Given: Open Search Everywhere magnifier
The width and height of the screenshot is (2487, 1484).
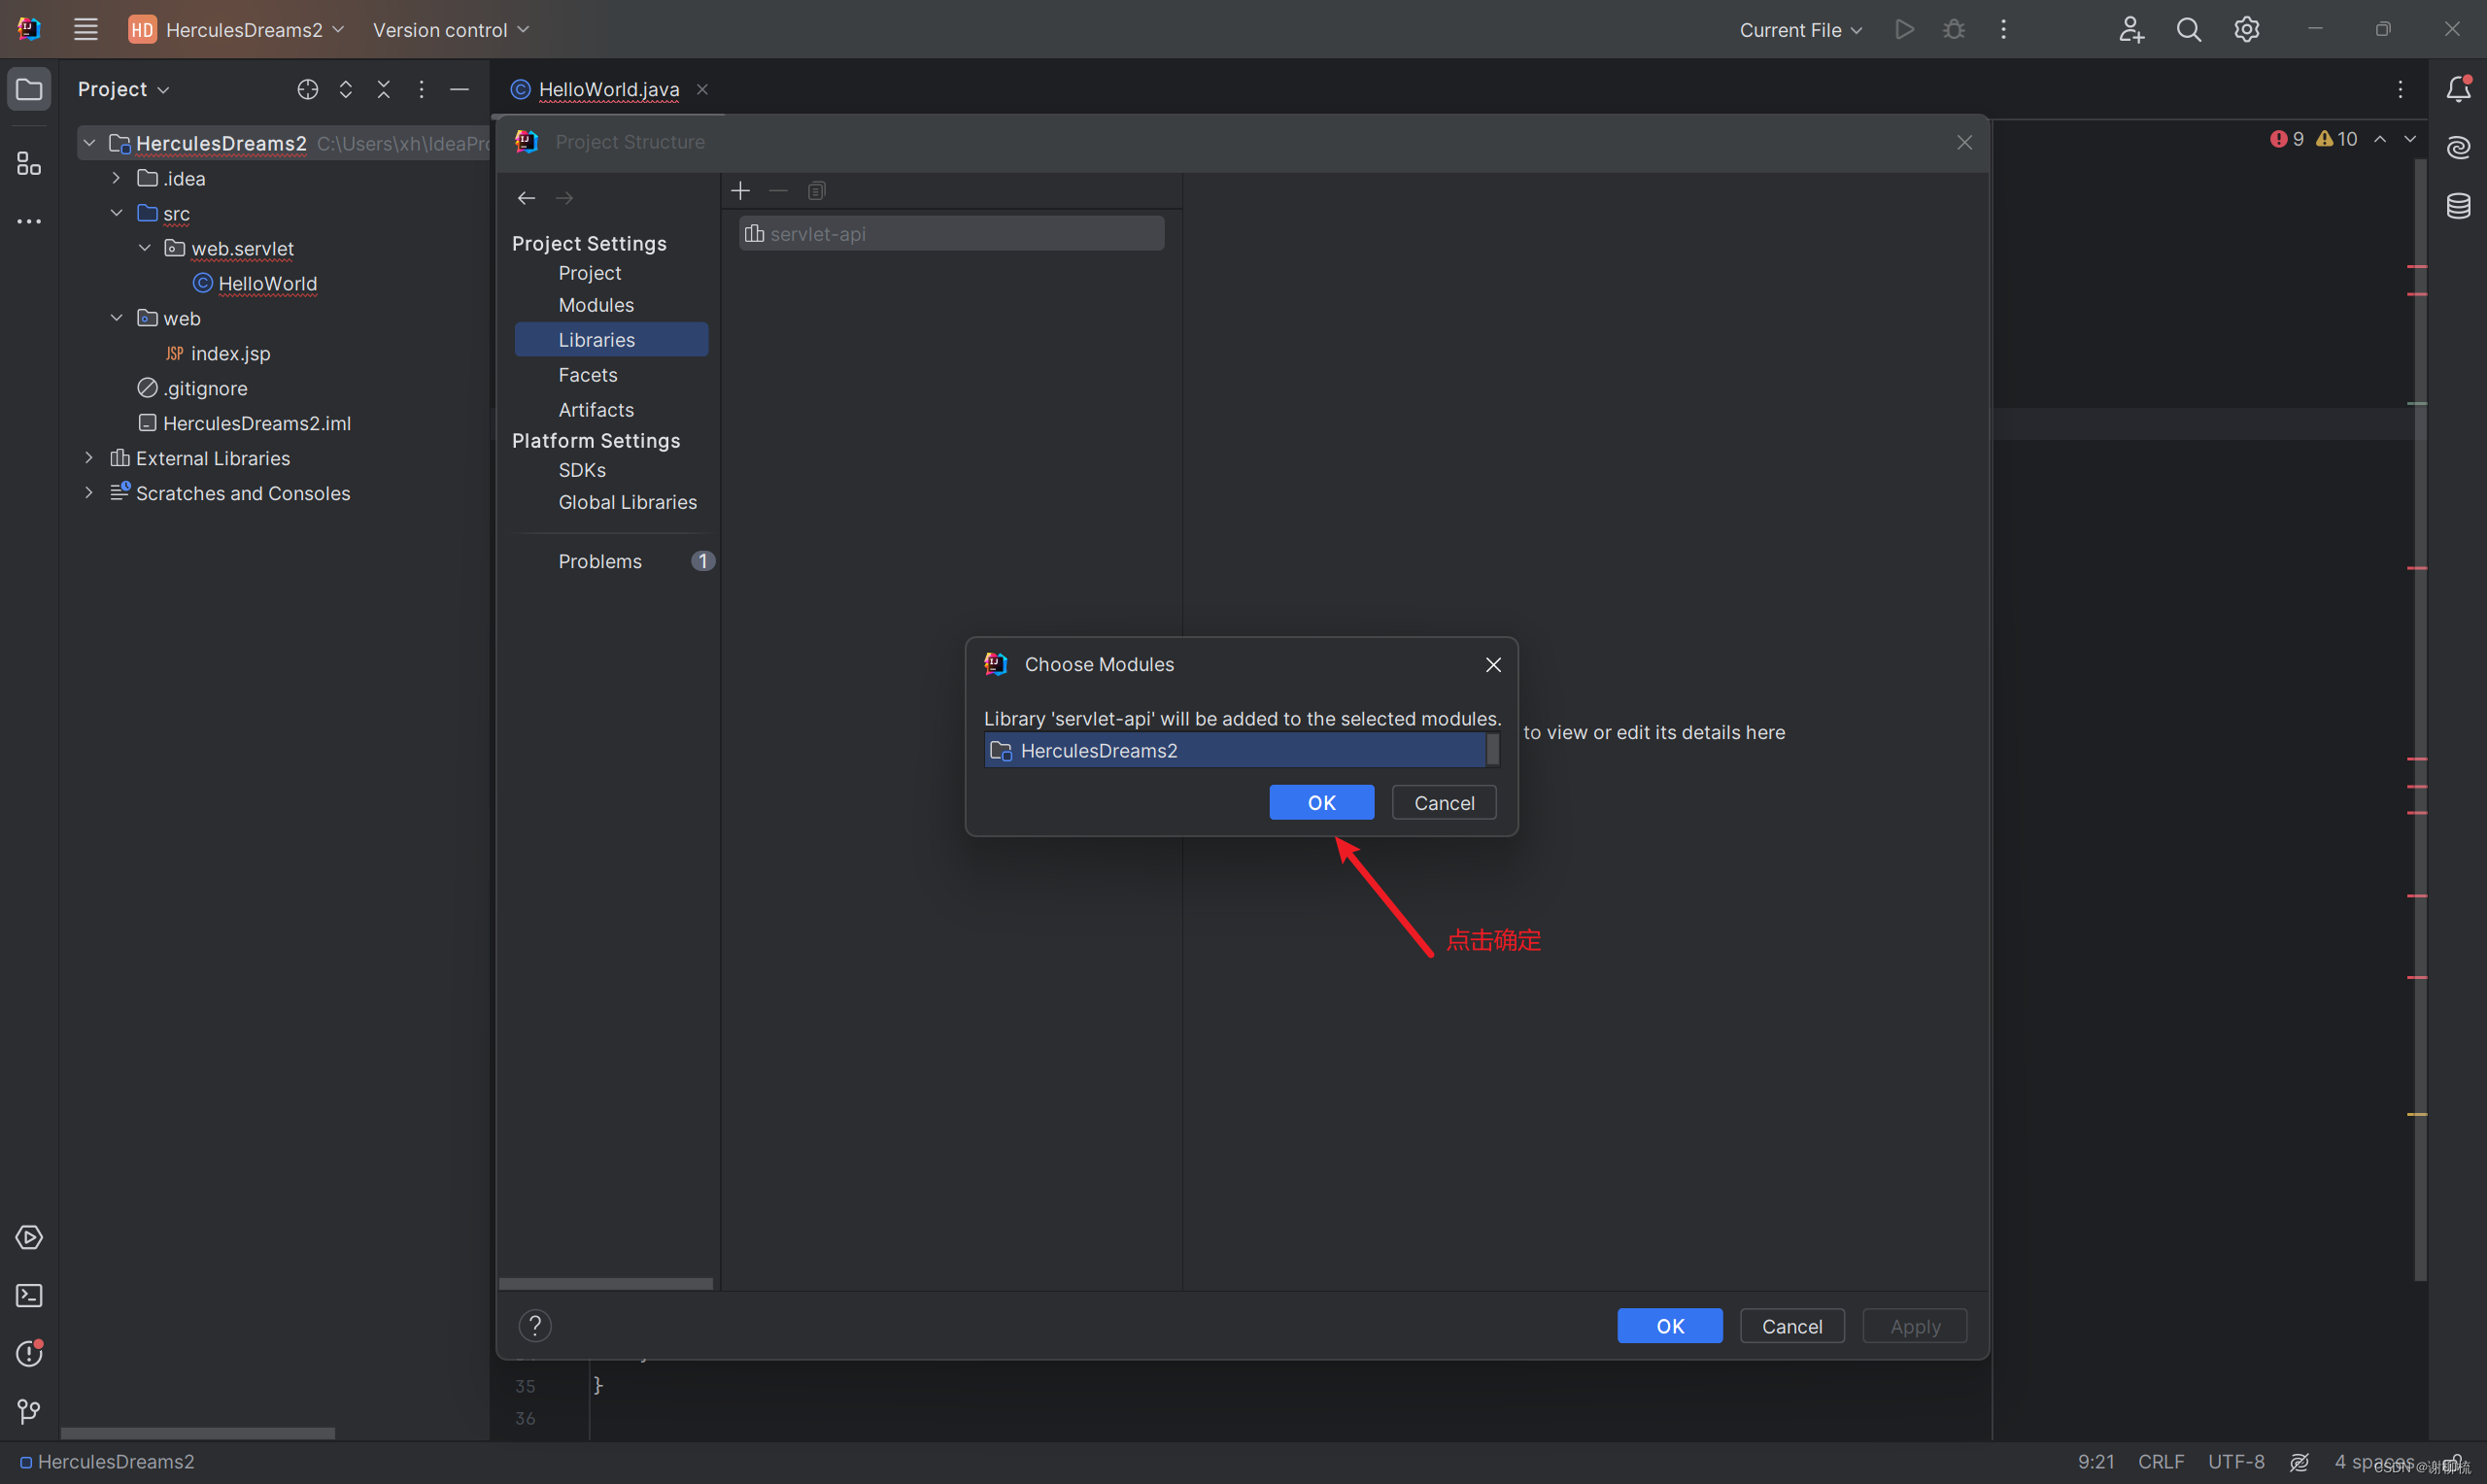Looking at the screenshot, I should 2188,29.
